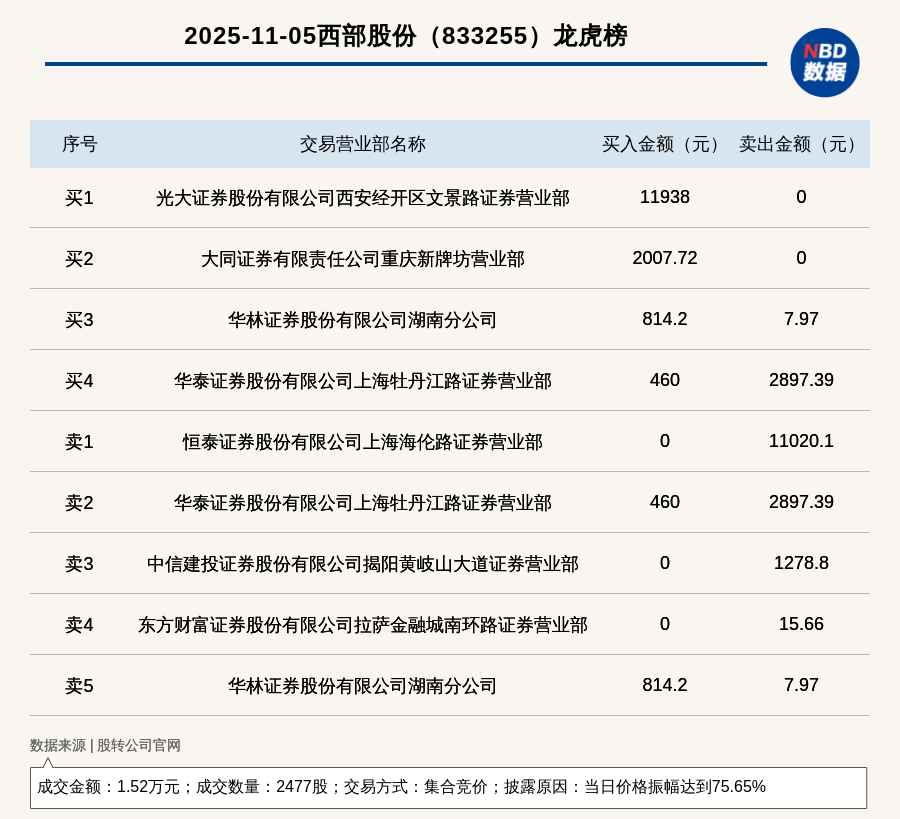This screenshot has height=819, width=900.
Task: Select the title 西部股份（833255）龙虎榜
Action: tap(405, 36)
